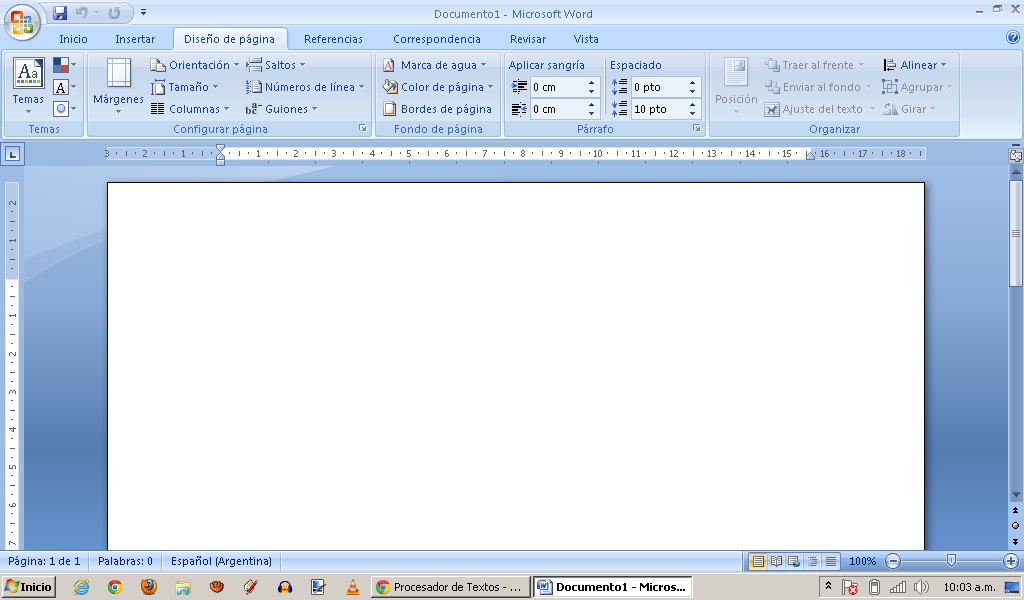The image size is (1024, 600).
Task: Expand the Orientación dropdown
Action: tap(195, 65)
